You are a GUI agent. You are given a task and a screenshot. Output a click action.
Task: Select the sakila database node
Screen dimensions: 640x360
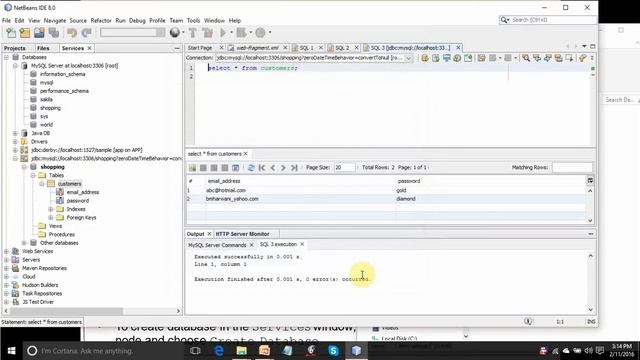(46, 99)
